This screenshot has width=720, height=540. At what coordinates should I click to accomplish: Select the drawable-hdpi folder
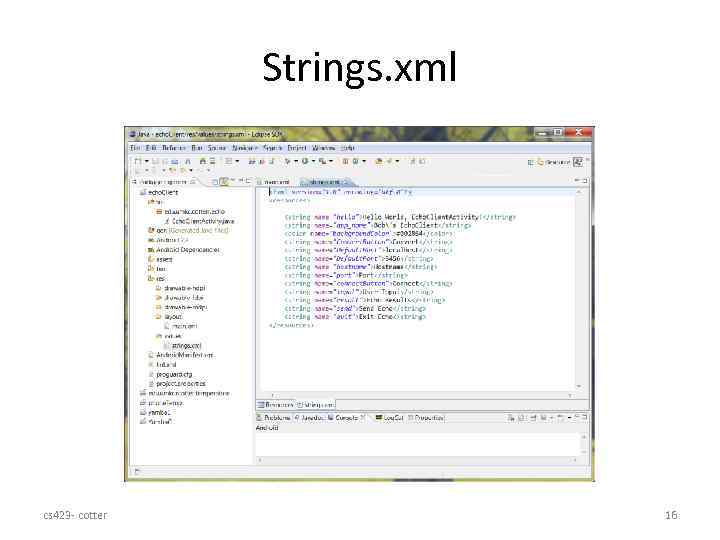click(181, 288)
